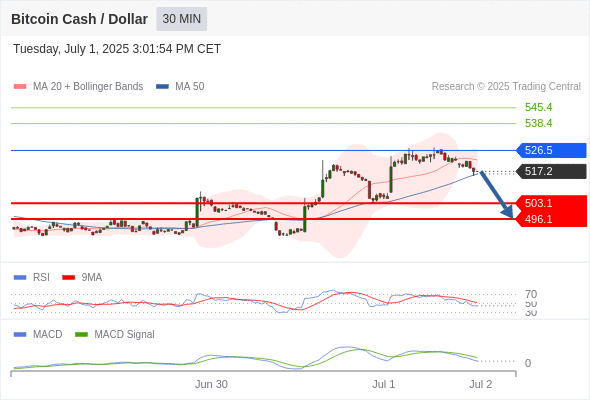Select the 517.2 current price tag
This screenshot has height=400, width=590.
click(551, 172)
